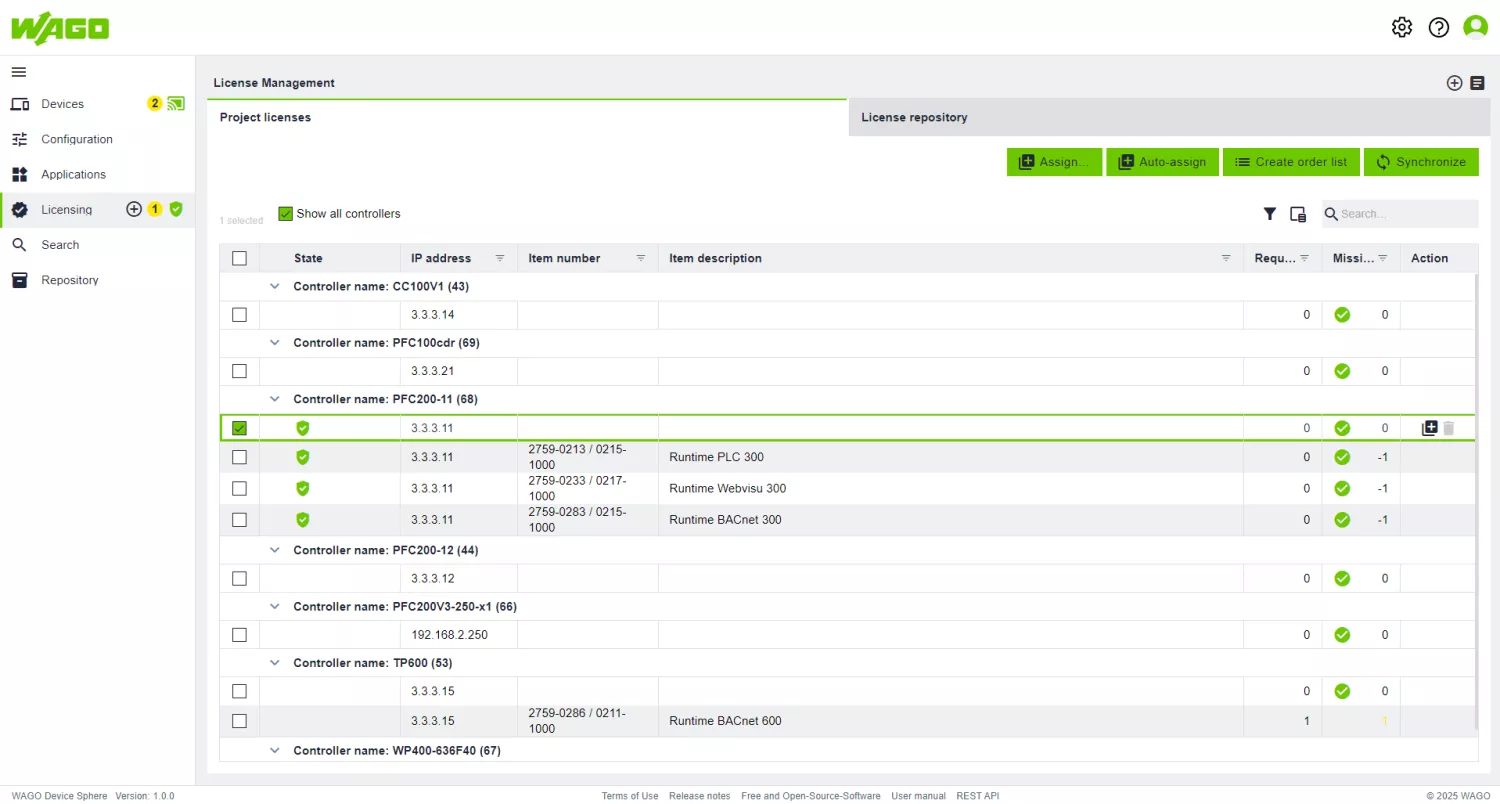
Task: Uncheck Show all controllers
Action: 286,214
